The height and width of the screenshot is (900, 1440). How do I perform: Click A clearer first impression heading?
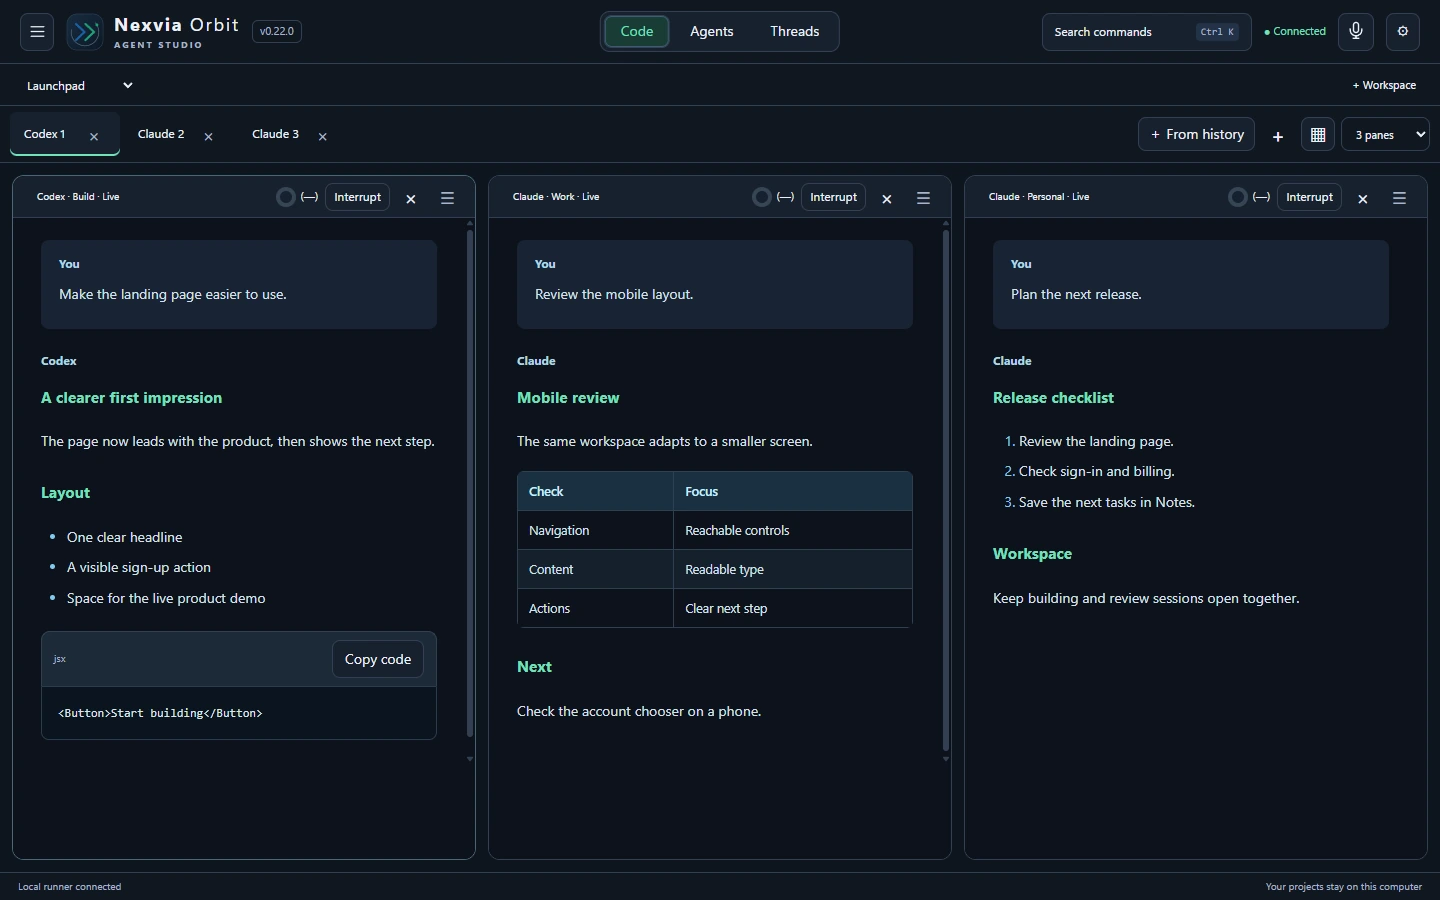[x=131, y=398]
